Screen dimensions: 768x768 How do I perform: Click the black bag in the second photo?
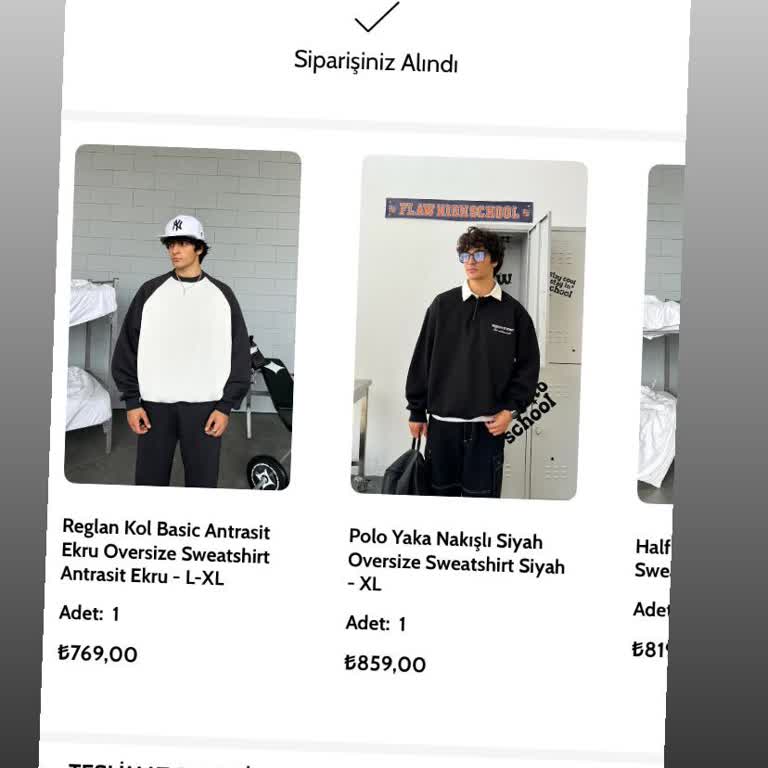406,469
